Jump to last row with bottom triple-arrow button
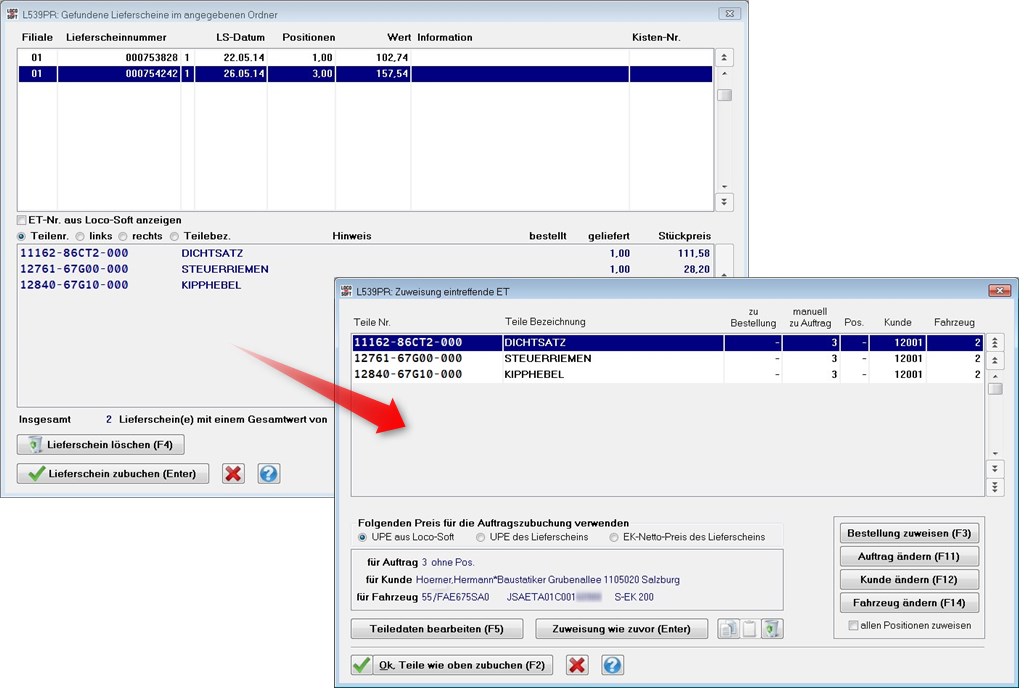1024x693 pixels. coord(995,487)
